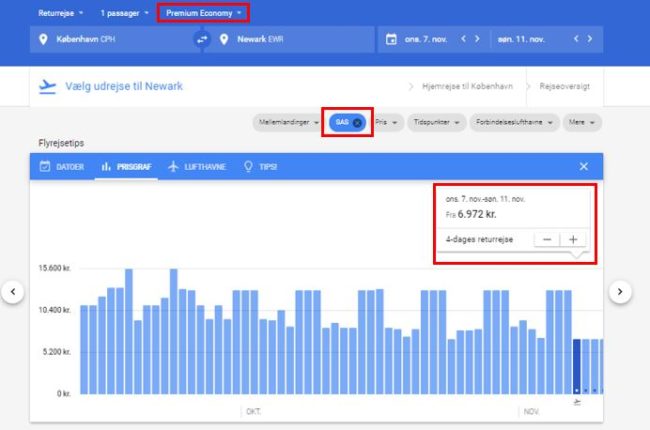Image resolution: width=650 pixels, height=430 pixels.
Task: Remove the SAS airline filter
Action: click(x=357, y=122)
